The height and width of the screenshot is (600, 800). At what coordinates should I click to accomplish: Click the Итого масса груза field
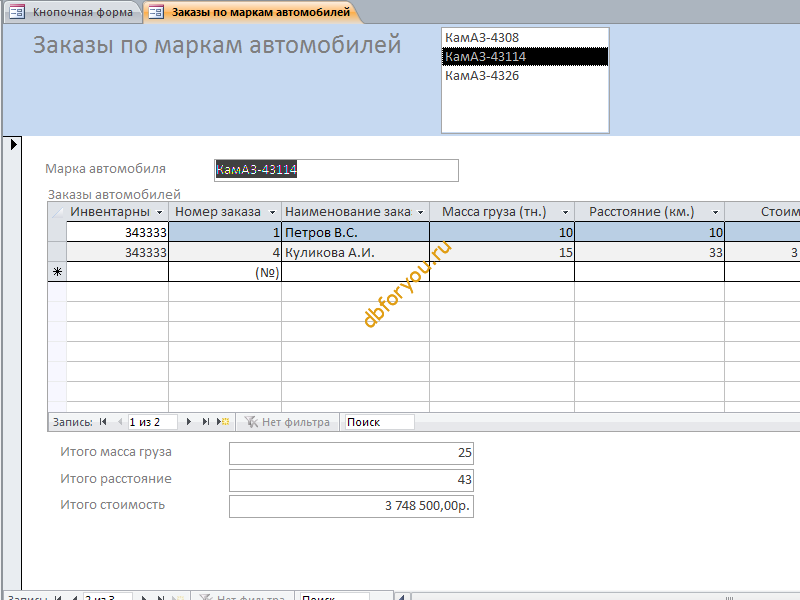[351, 453]
